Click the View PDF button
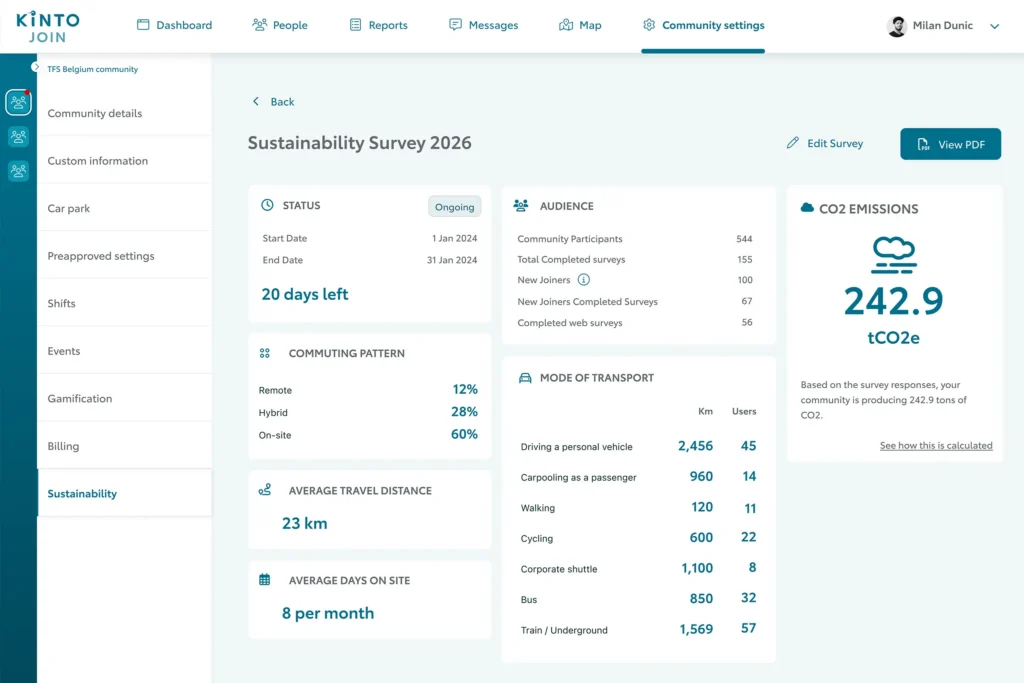 [x=950, y=144]
